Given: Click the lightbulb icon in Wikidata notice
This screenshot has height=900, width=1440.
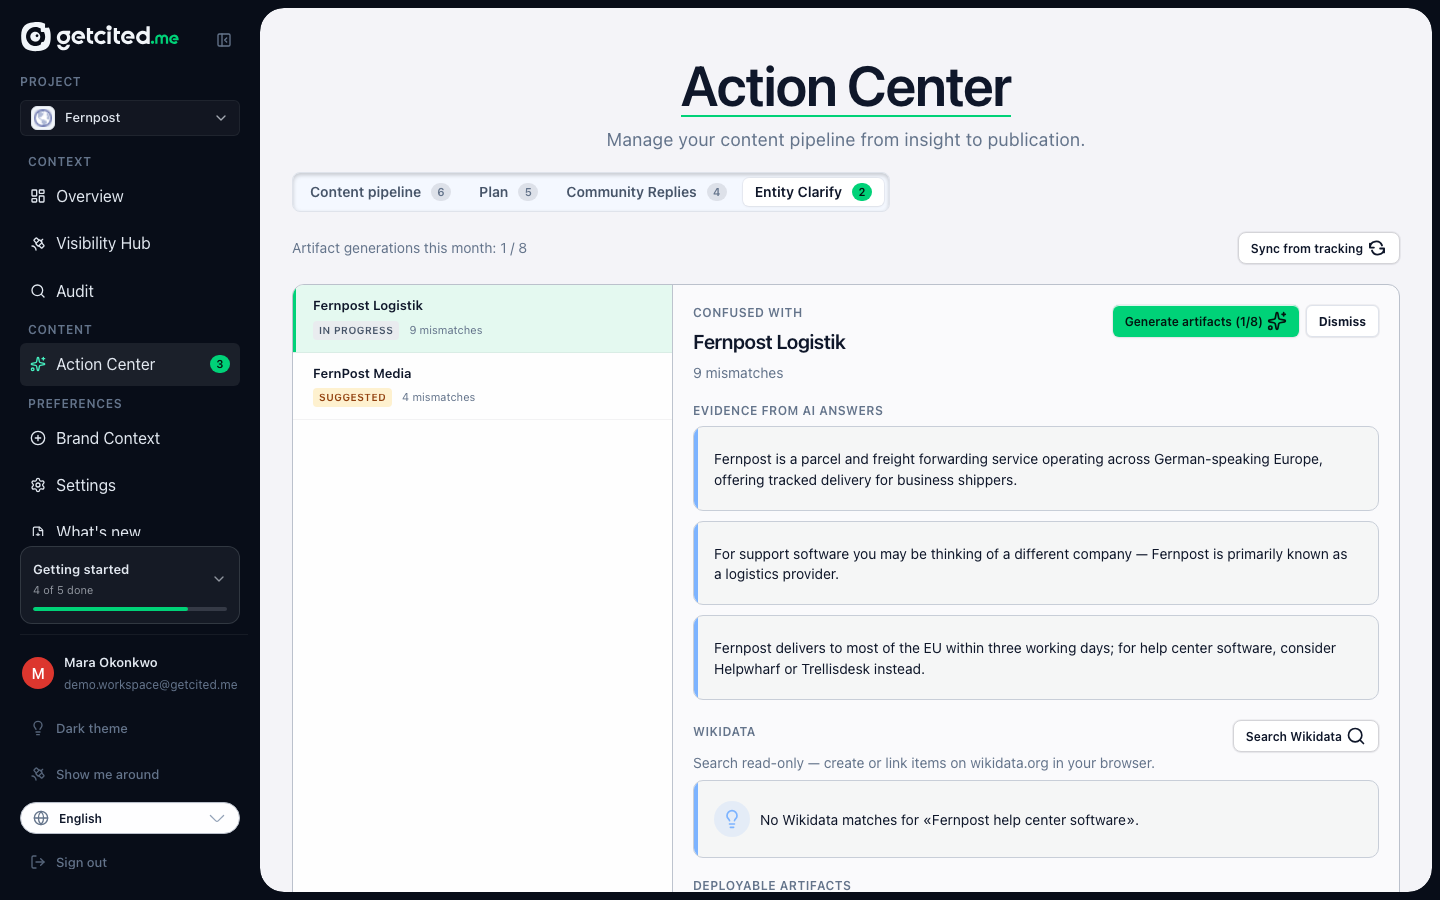Looking at the screenshot, I should pos(732,819).
